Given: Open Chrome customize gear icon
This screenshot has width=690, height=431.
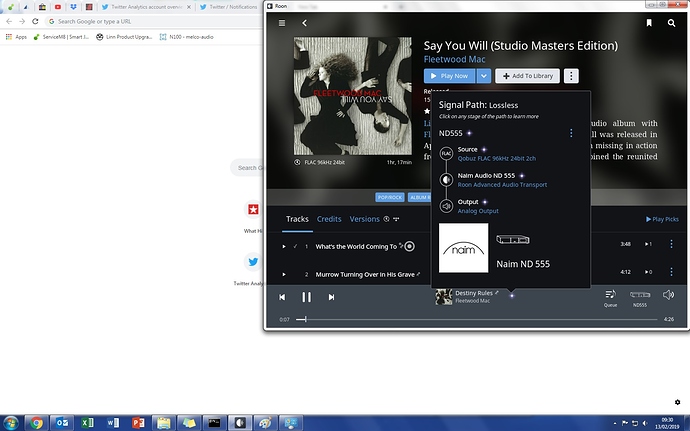Looking at the screenshot, I should [x=677, y=402].
